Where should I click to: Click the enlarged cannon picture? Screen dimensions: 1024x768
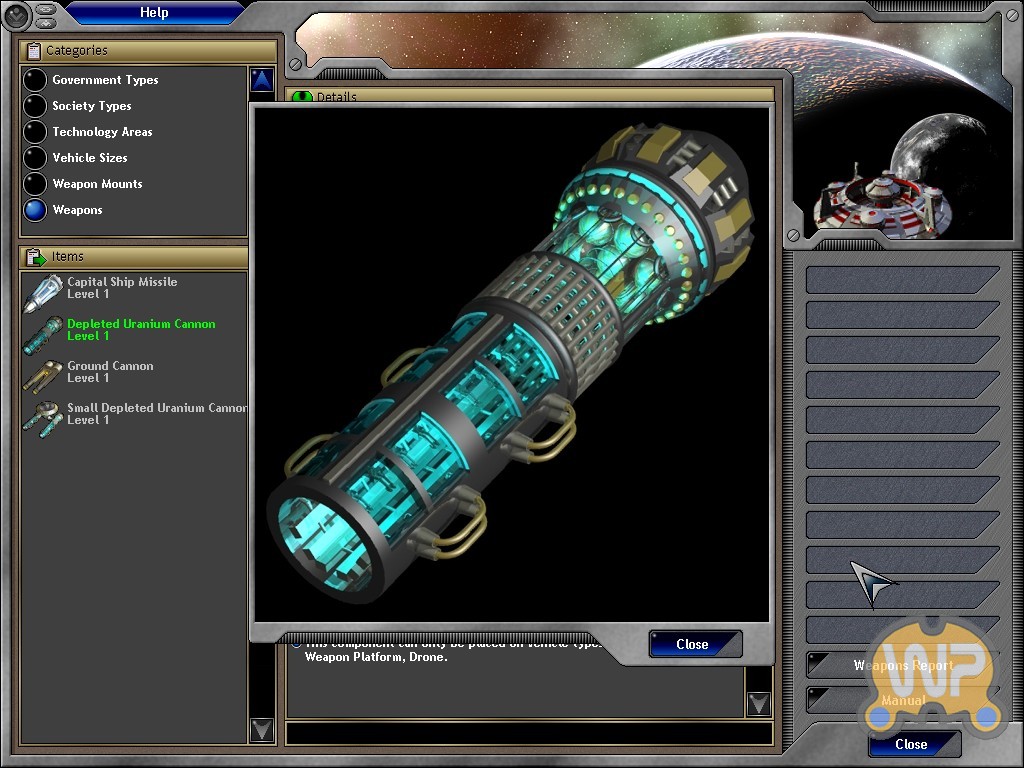(511, 365)
